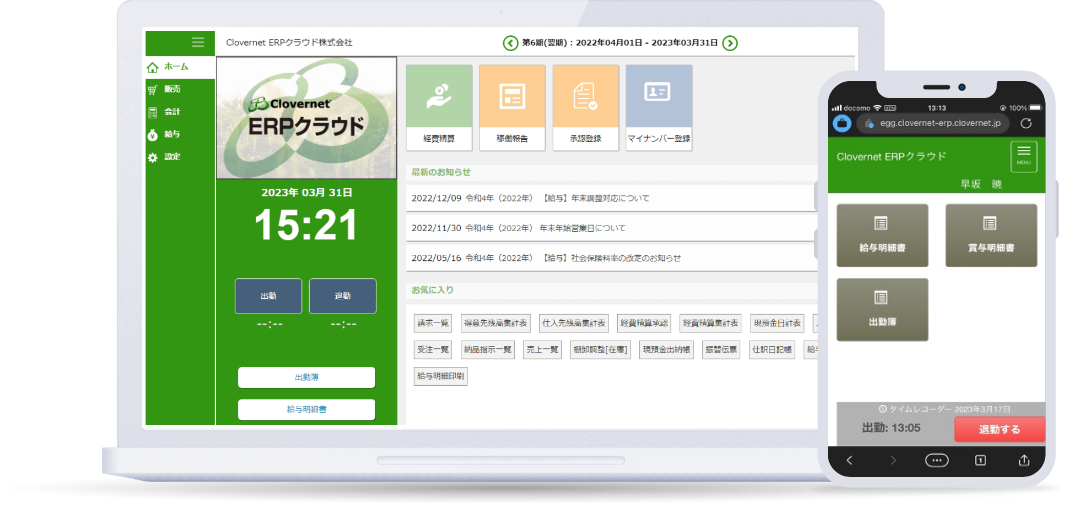
Task: Tap the phone browser three-dots menu
Action: (936, 460)
